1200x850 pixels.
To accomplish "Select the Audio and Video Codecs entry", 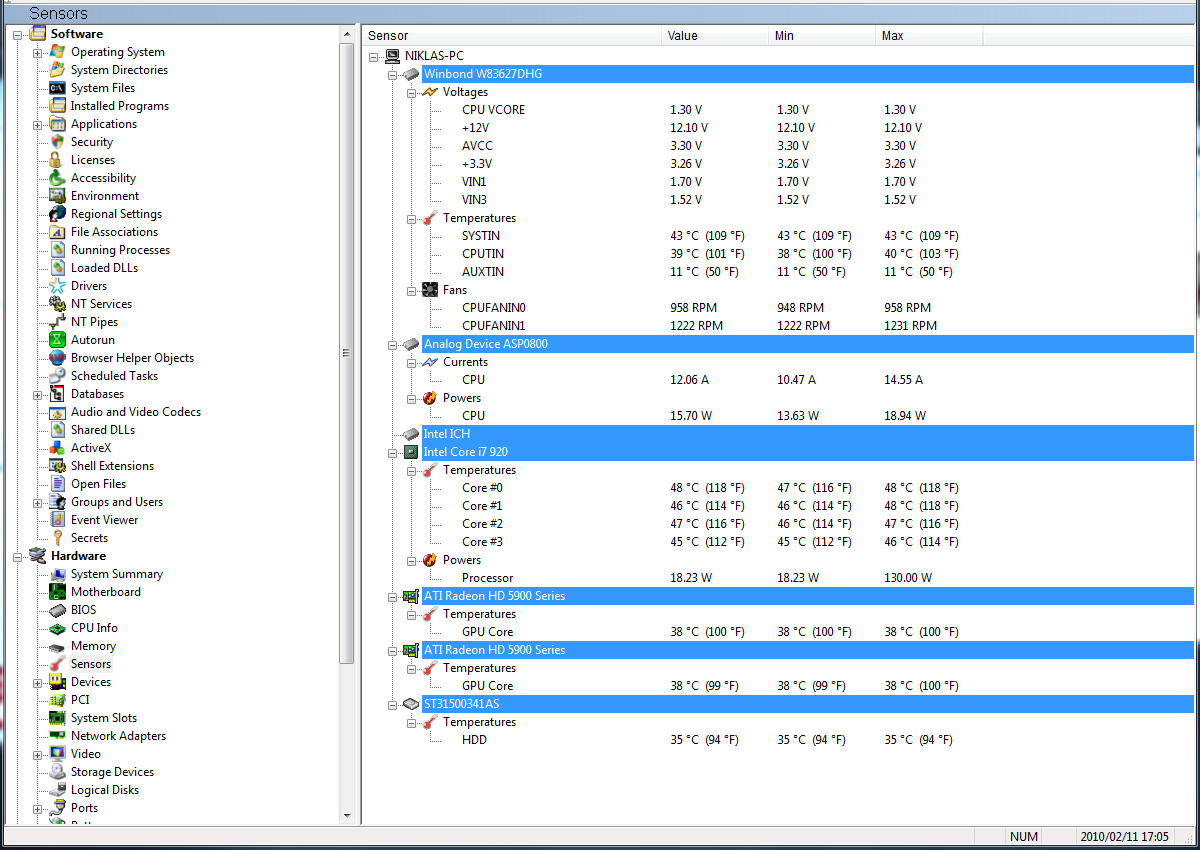I will [x=136, y=412].
